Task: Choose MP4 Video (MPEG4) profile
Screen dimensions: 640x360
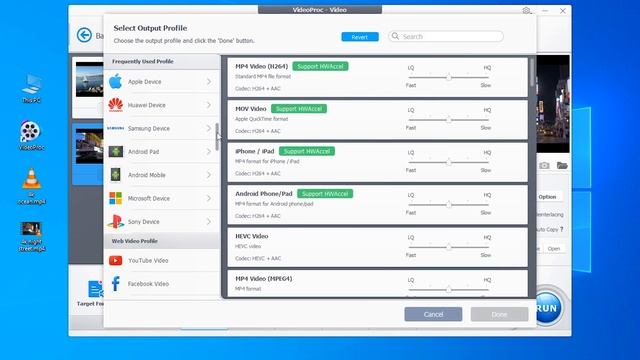Action: [x=377, y=283]
